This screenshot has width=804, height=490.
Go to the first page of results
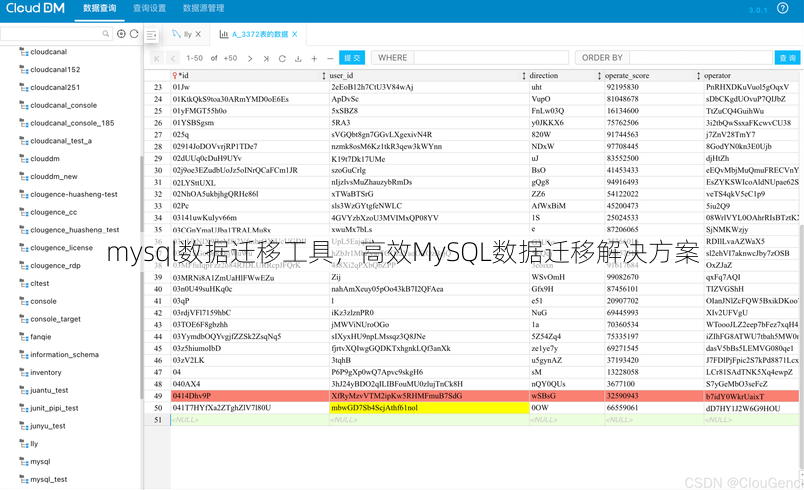[x=157, y=58]
